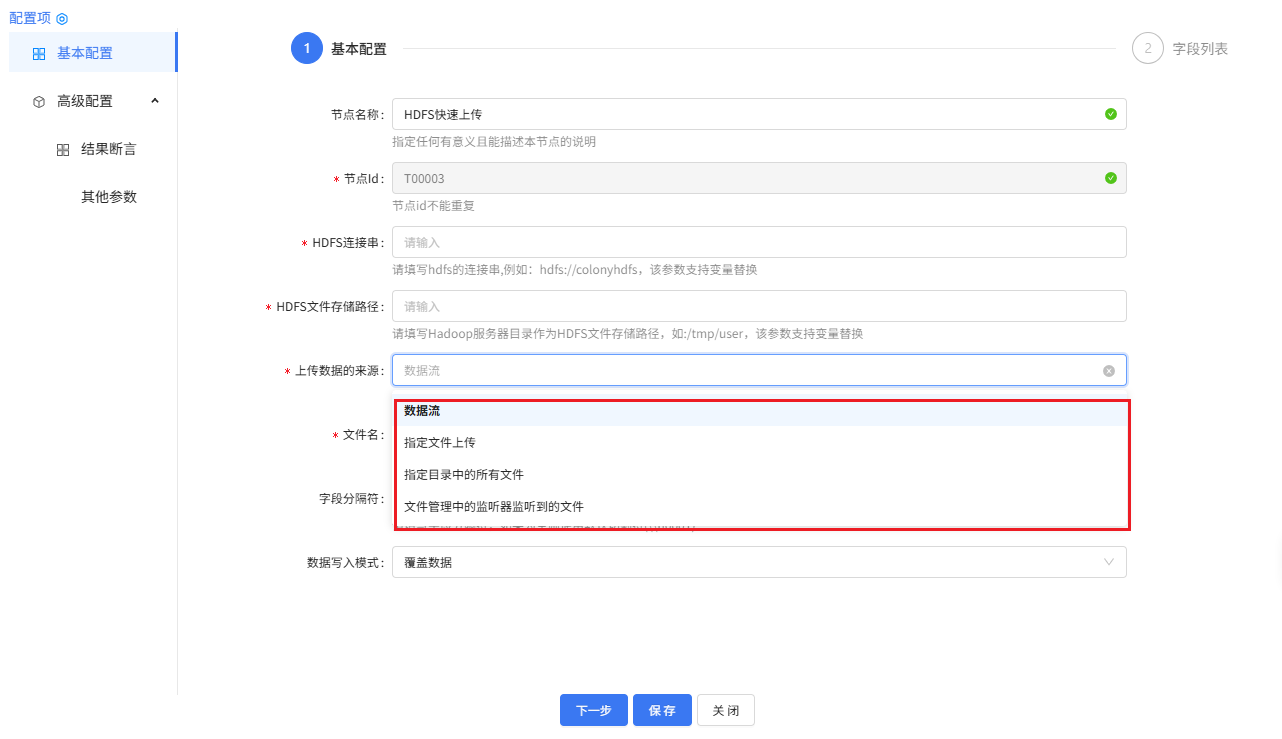Open 其他参数 in the sidebar
This screenshot has width=1282, height=739.
109,197
